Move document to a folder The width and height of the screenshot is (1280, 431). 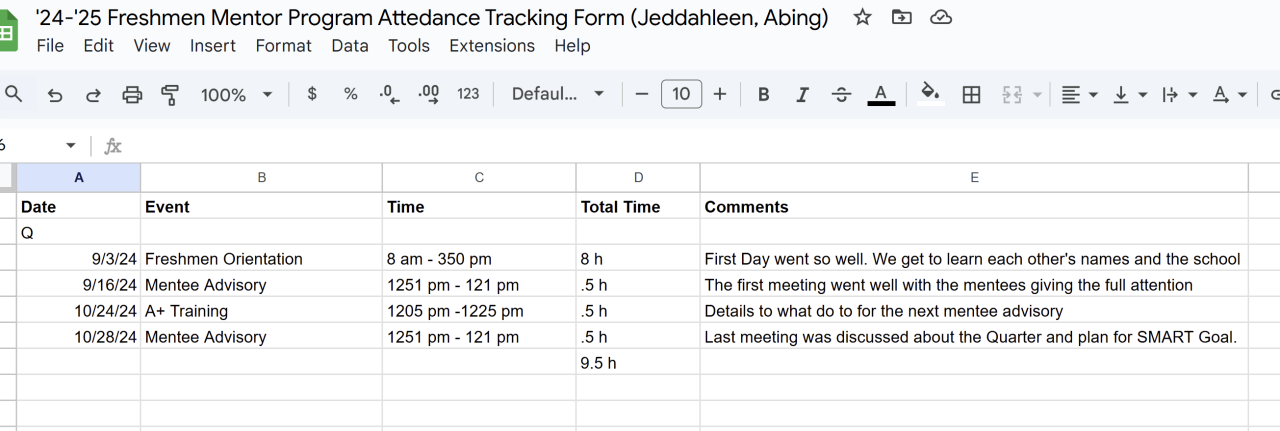[901, 18]
